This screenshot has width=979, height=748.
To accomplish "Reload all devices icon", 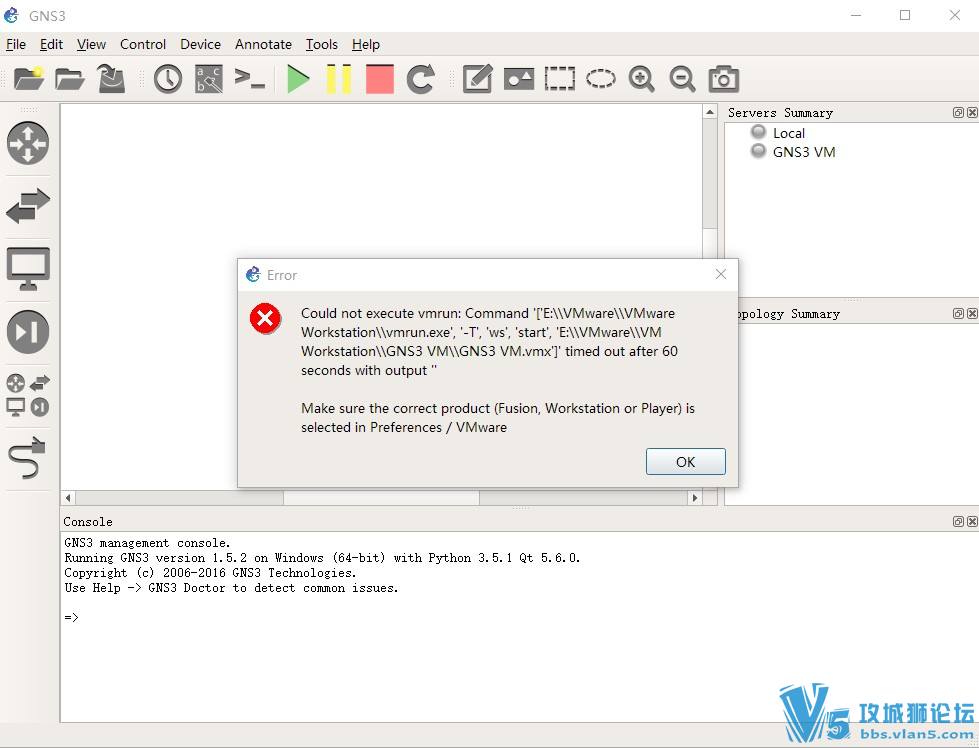I will coord(421,79).
